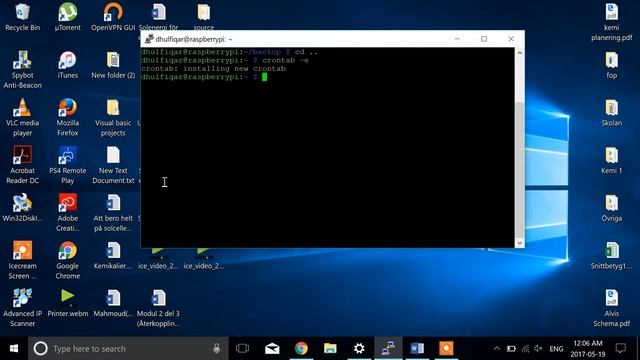Select the New folder (2) icon
This screenshot has width=640, height=360.
[x=113, y=65]
